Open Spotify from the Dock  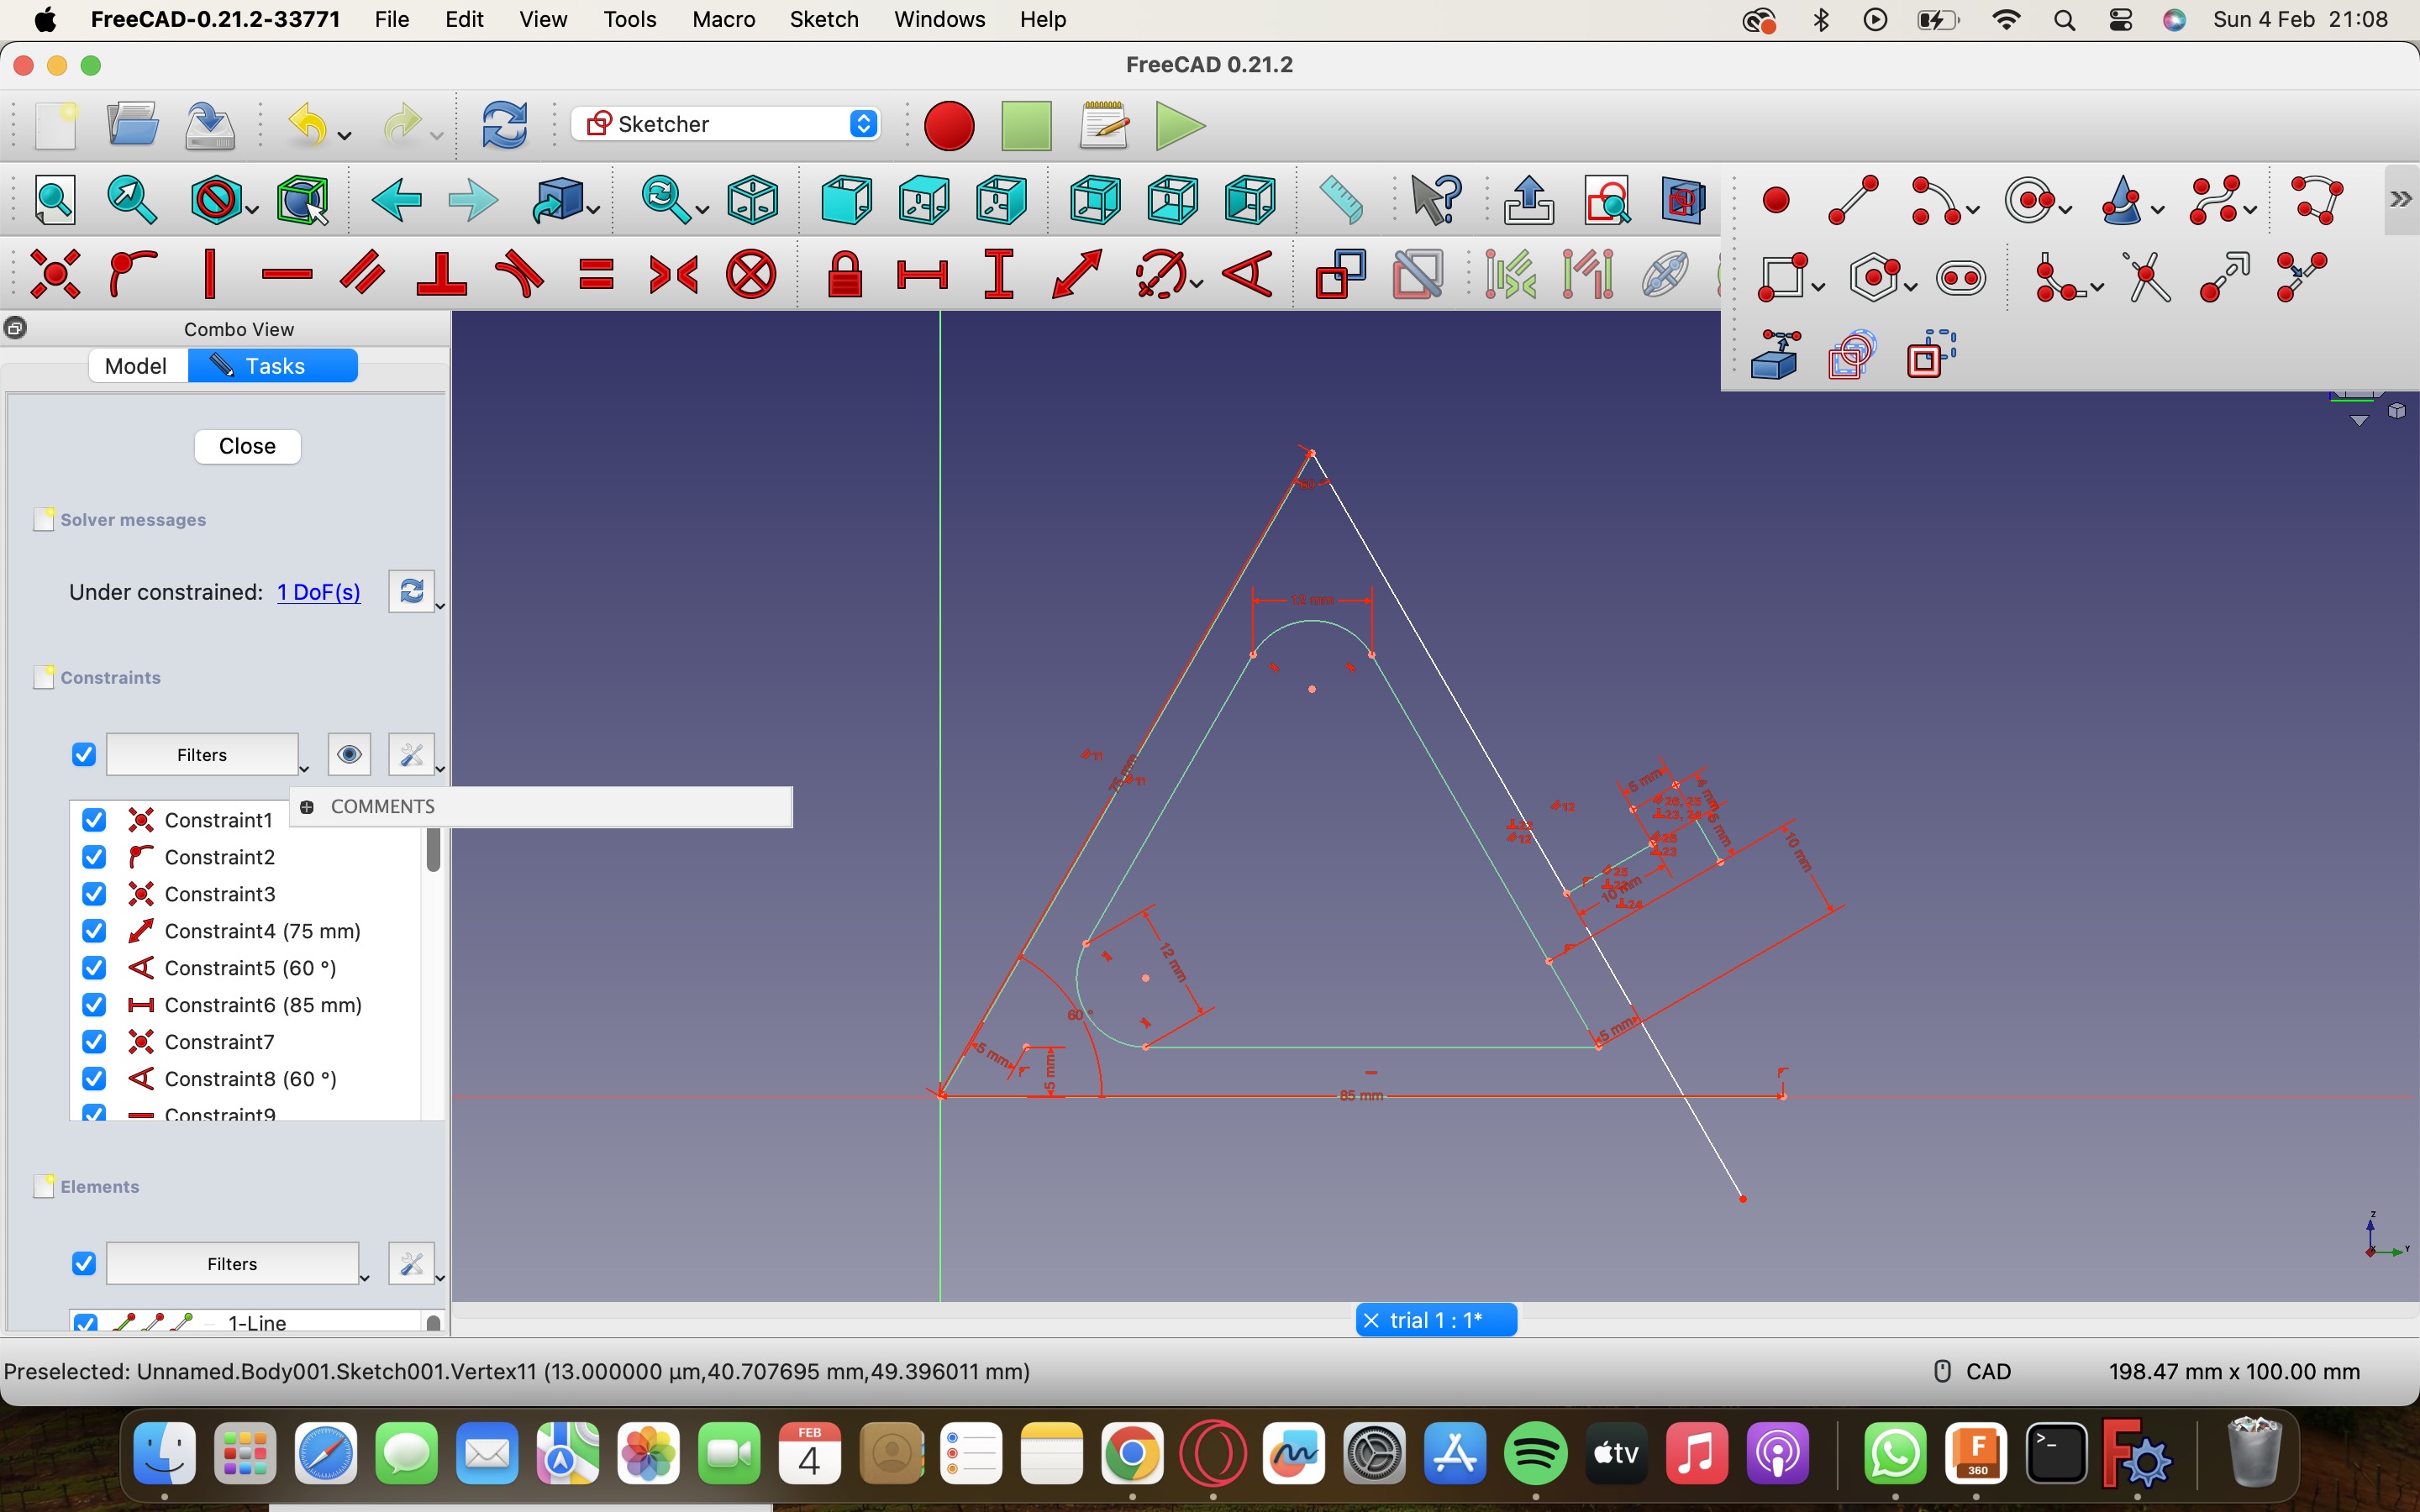(1535, 1453)
